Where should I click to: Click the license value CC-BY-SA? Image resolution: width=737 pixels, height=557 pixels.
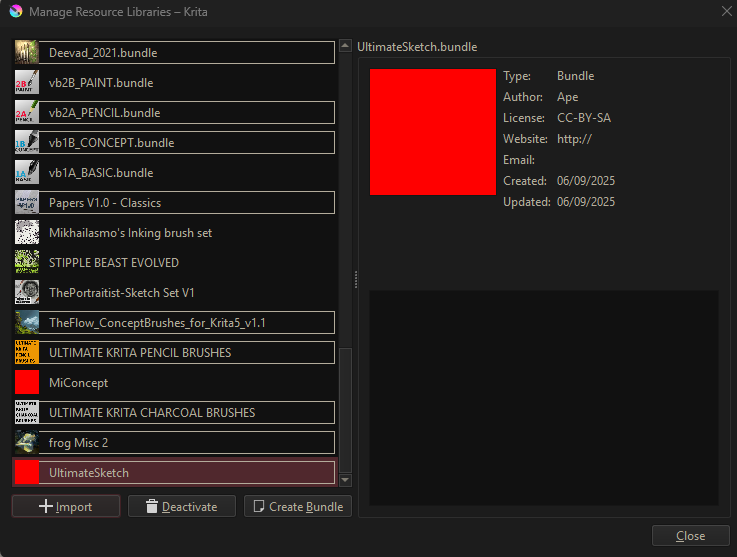[584, 118]
